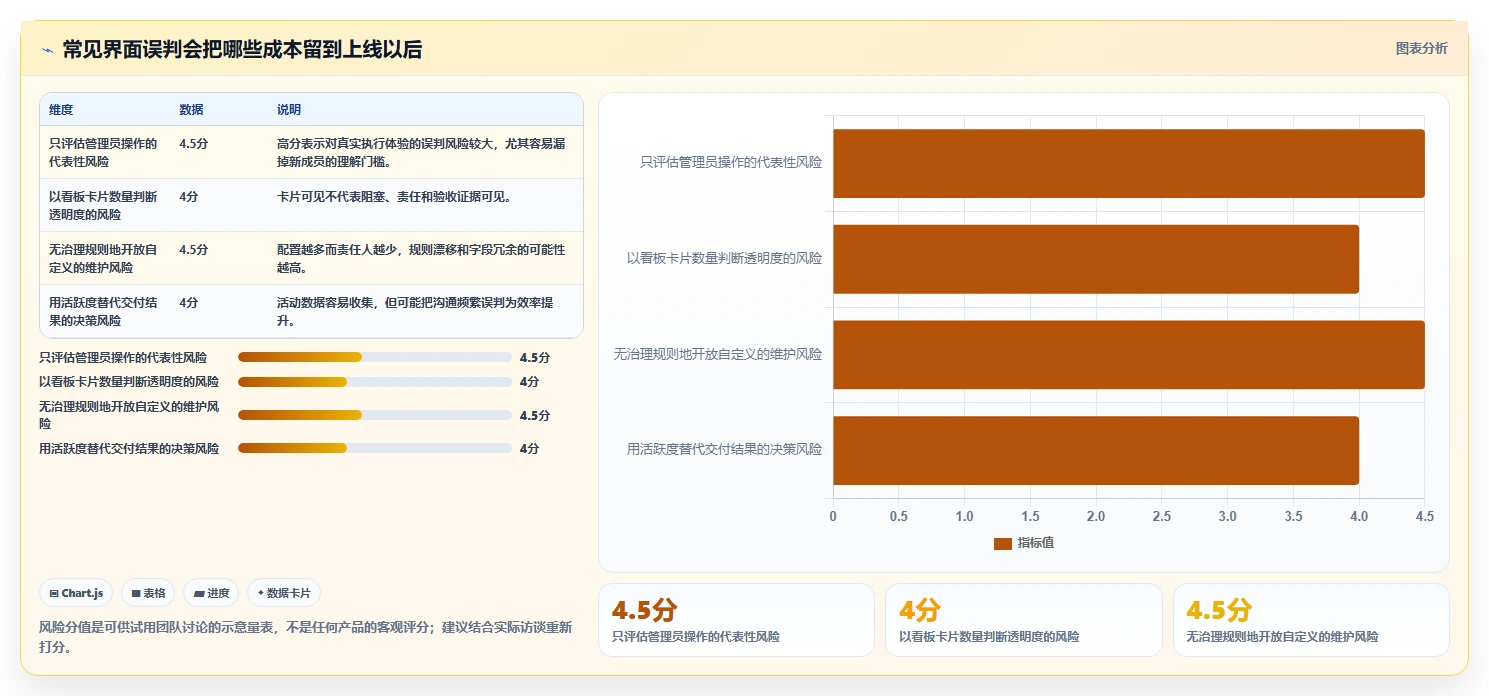1489x696 pixels.
Task: Click progress bar for 只评估管理员操作的代表性风险
Action: click(375, 357)
